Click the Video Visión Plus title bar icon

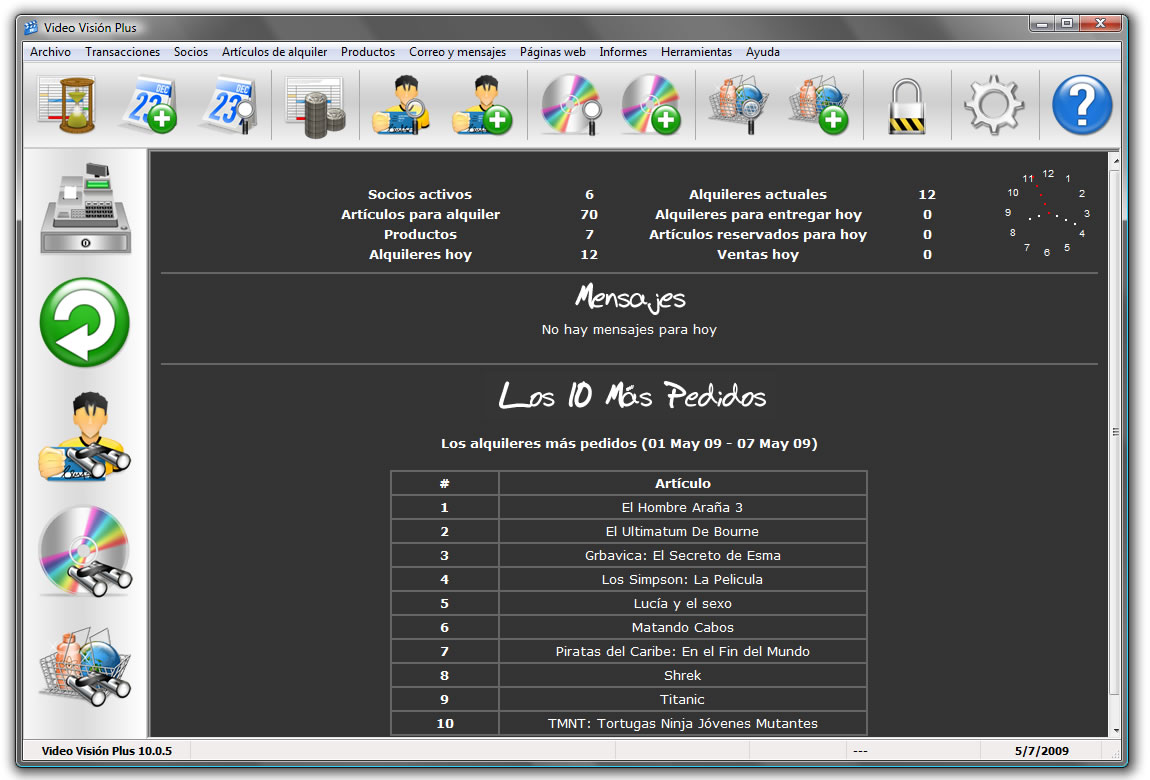32,28
